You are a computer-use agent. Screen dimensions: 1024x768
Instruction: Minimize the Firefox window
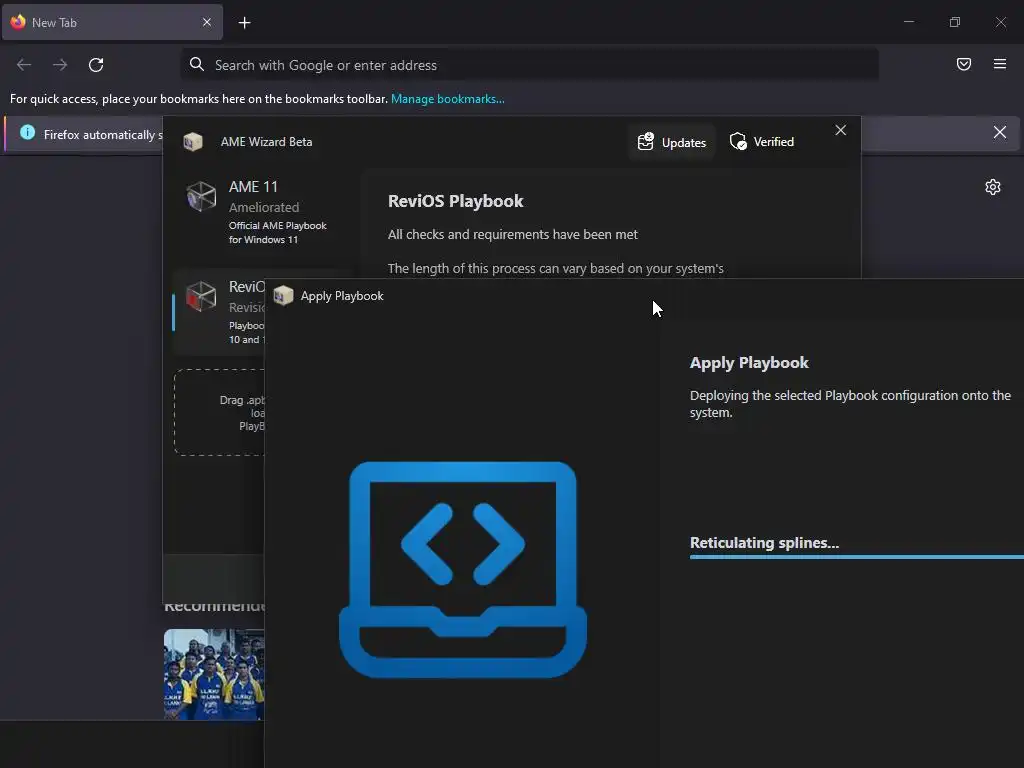(x=908, y=22)
